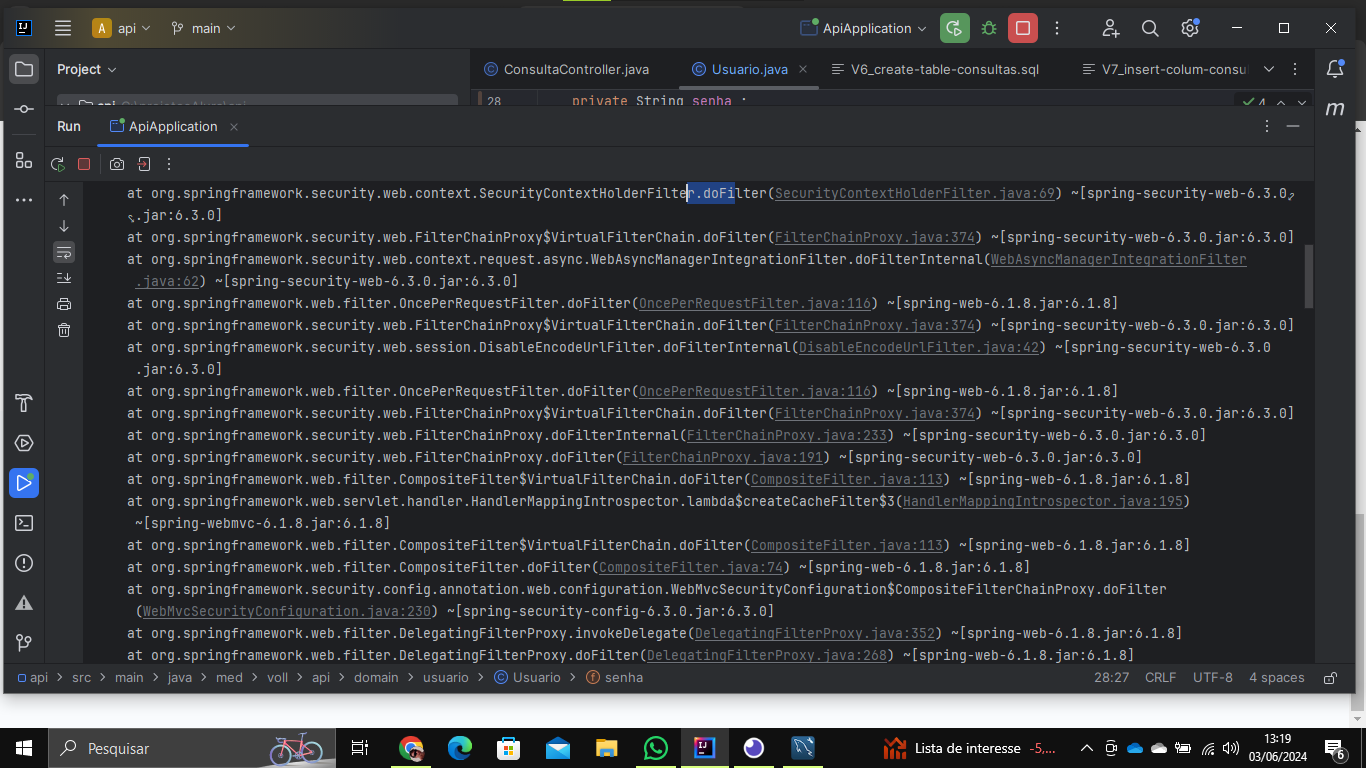
Task: Stop ApiApplication using top red square
Action: 1022,28
